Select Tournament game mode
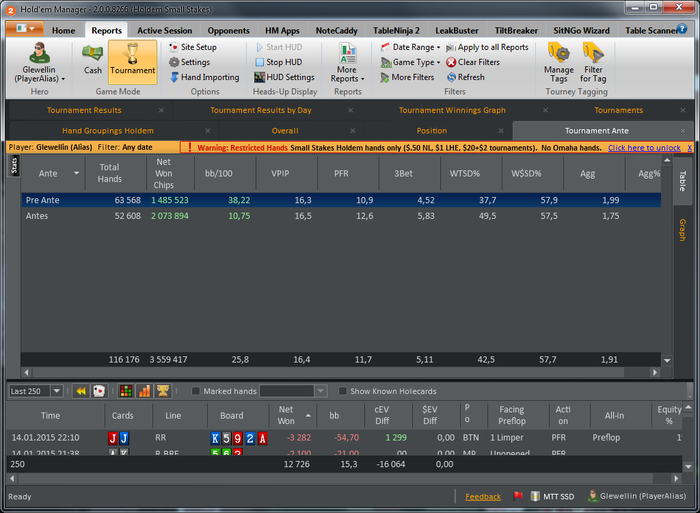 tap(133, 62)
